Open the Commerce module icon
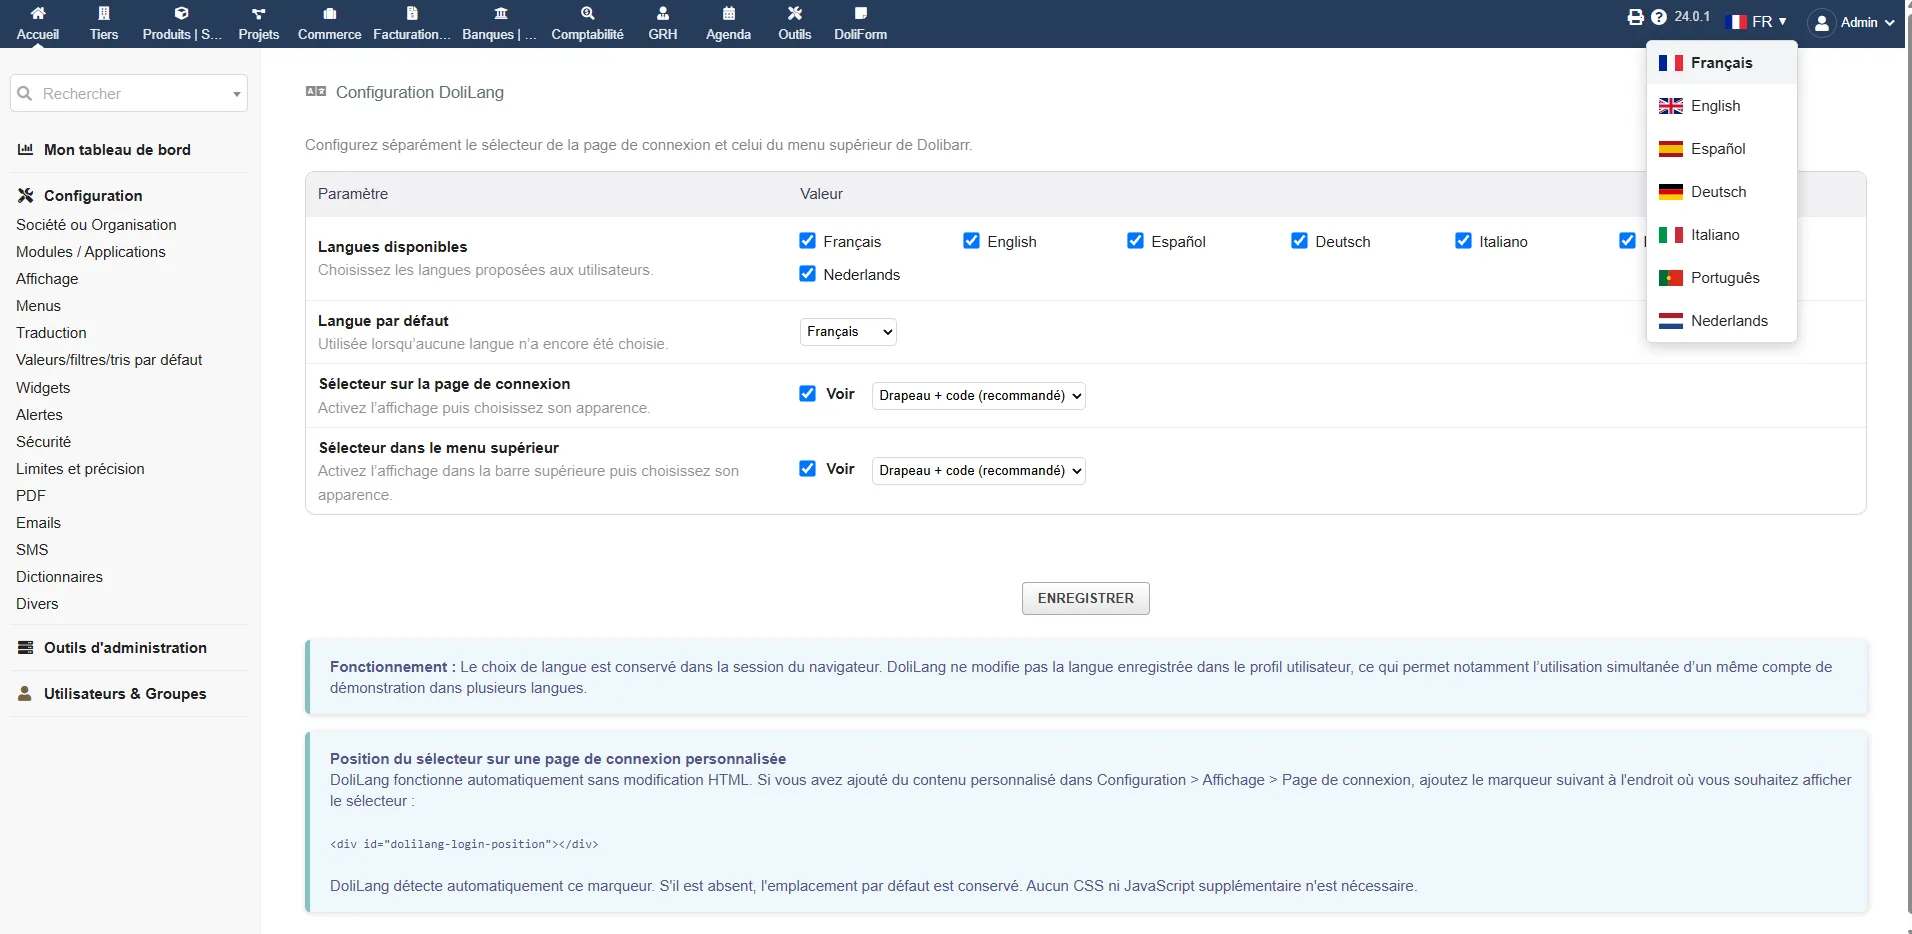1912x934 pixels. [x=329, y=13]
